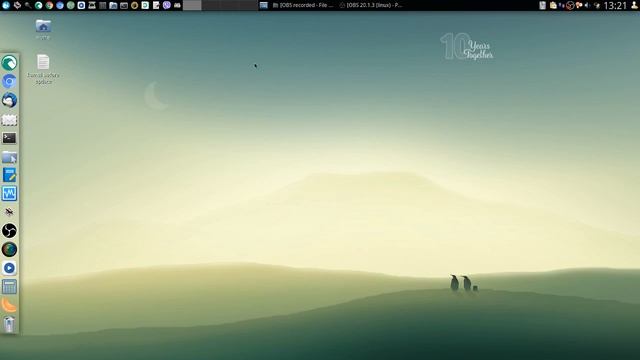
Task: Open the envelope mail icon in the dock
Action: [x=9, y=120]
